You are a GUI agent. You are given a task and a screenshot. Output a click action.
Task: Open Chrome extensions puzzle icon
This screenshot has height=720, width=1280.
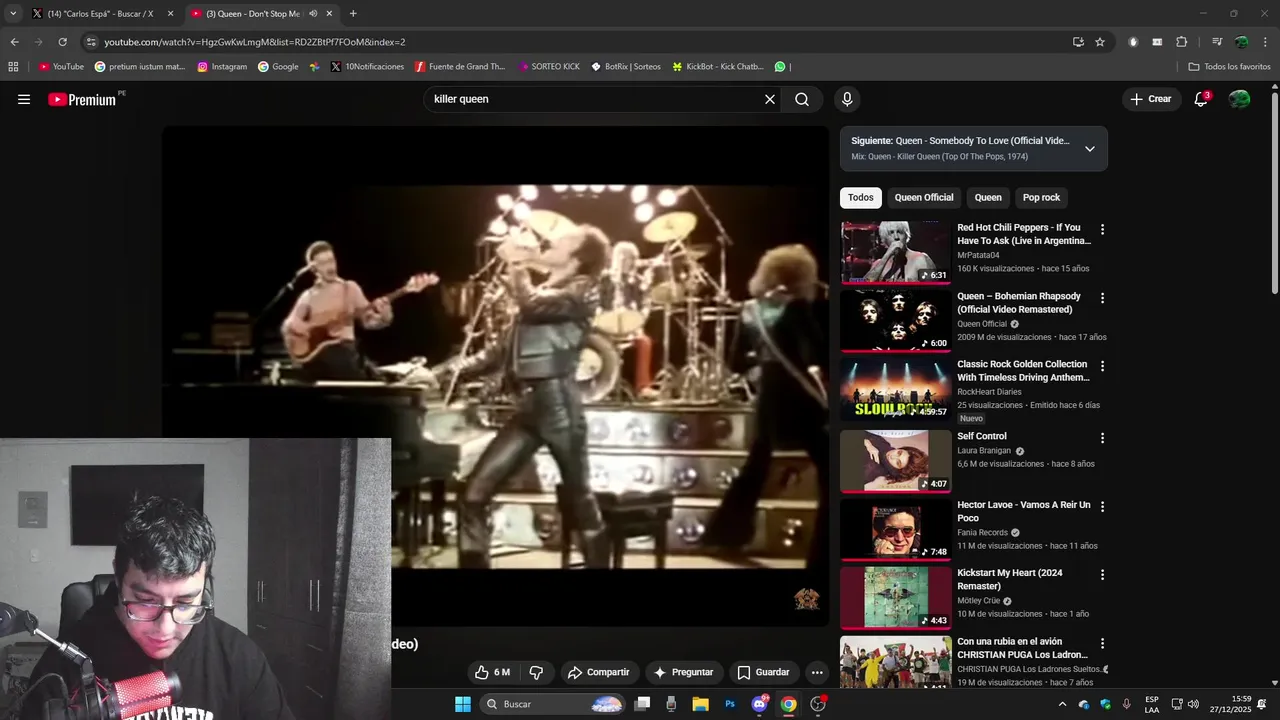click(1181, 42)
